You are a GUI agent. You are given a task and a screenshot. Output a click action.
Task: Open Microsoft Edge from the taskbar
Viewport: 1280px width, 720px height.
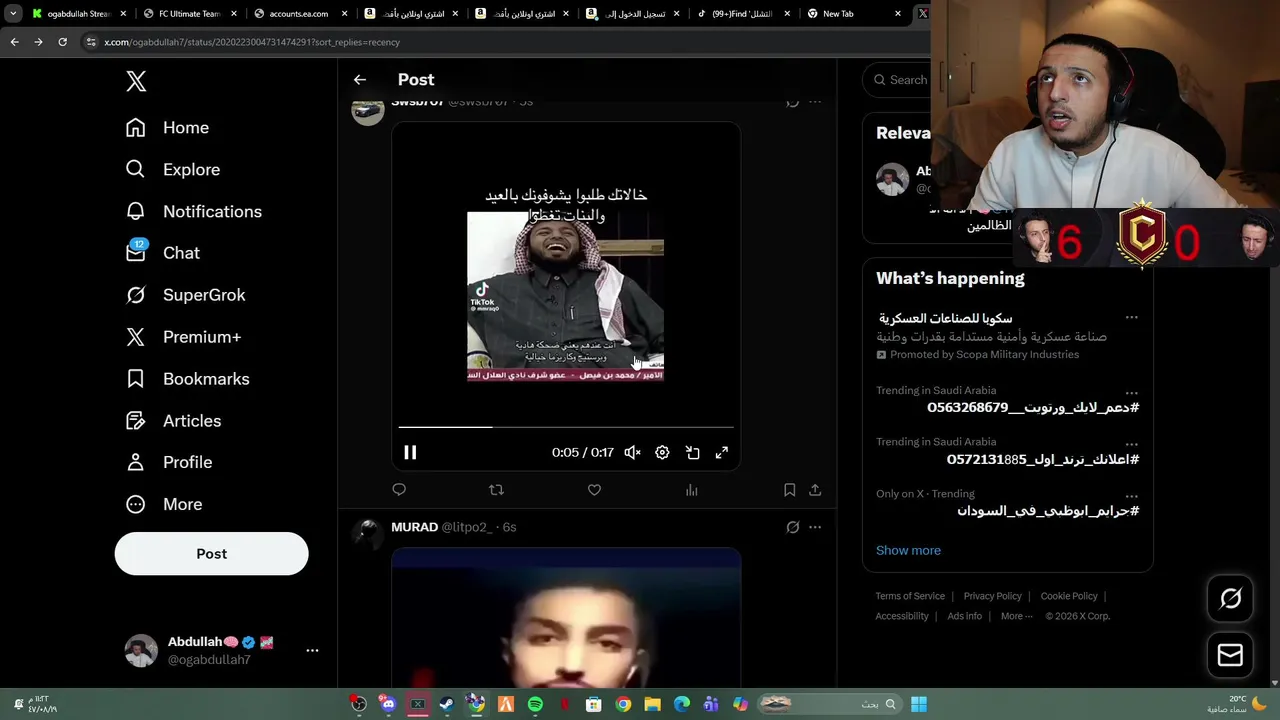tap(682, 704)
